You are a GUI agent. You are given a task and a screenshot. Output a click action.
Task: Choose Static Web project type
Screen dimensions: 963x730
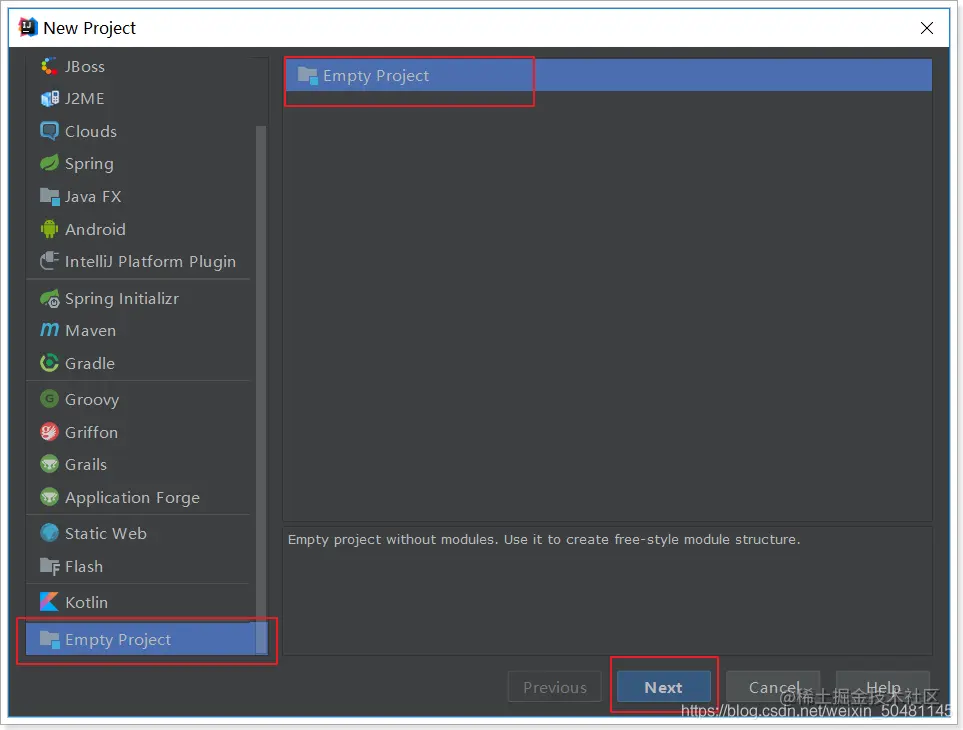coord(140,533)
